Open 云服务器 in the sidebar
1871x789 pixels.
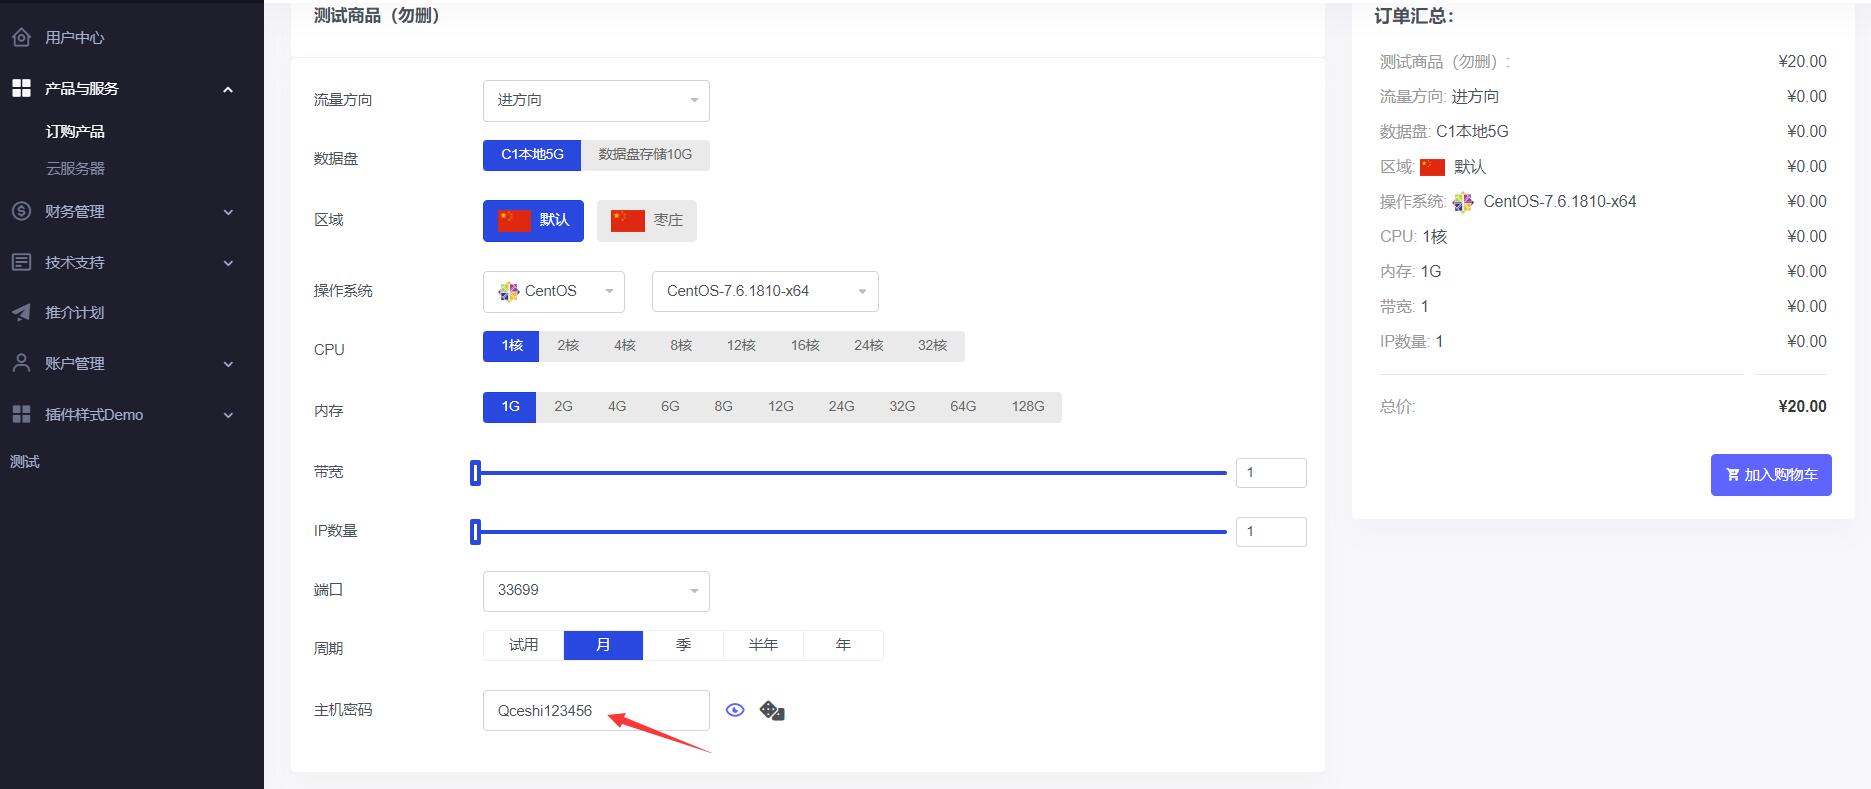pos(75,168)
